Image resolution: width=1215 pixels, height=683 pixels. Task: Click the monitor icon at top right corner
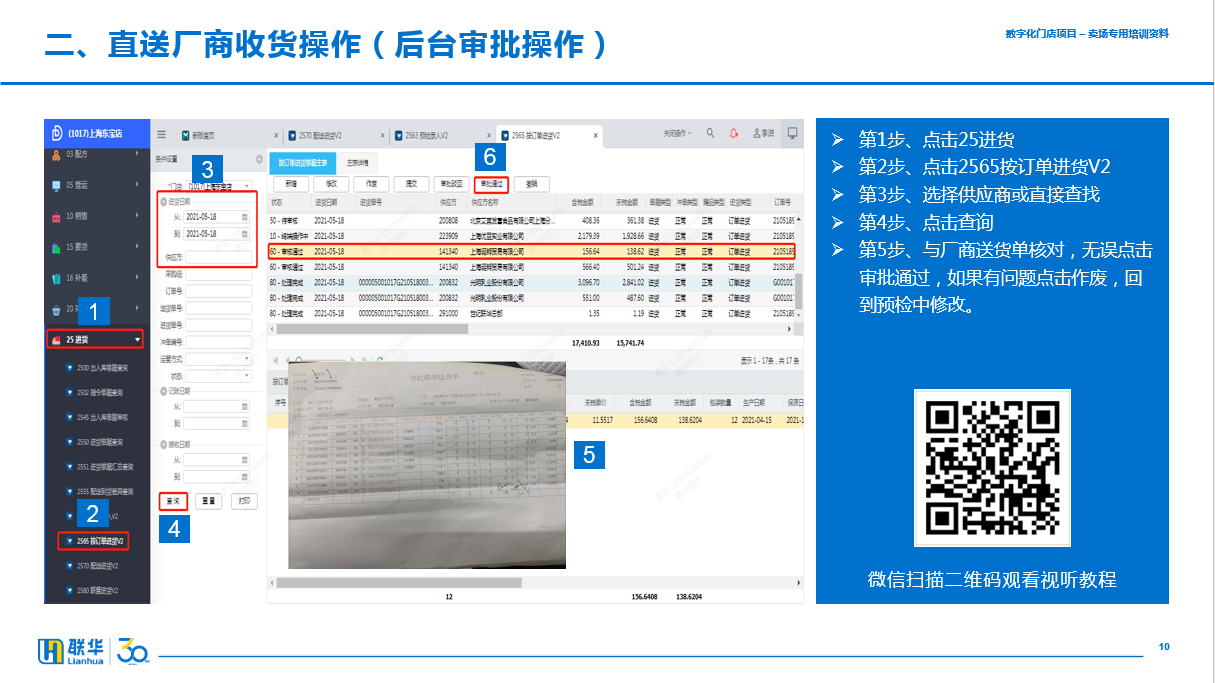(x=793, y=133)
